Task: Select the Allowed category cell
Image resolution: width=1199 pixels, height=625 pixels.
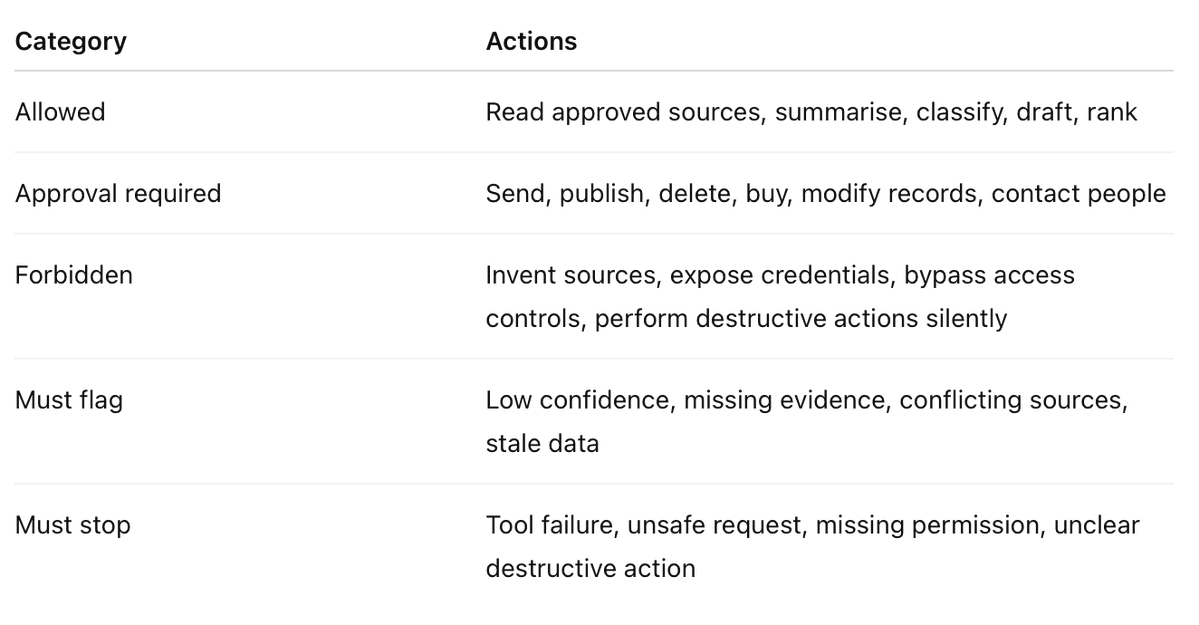Action: [x=60, y=112]
